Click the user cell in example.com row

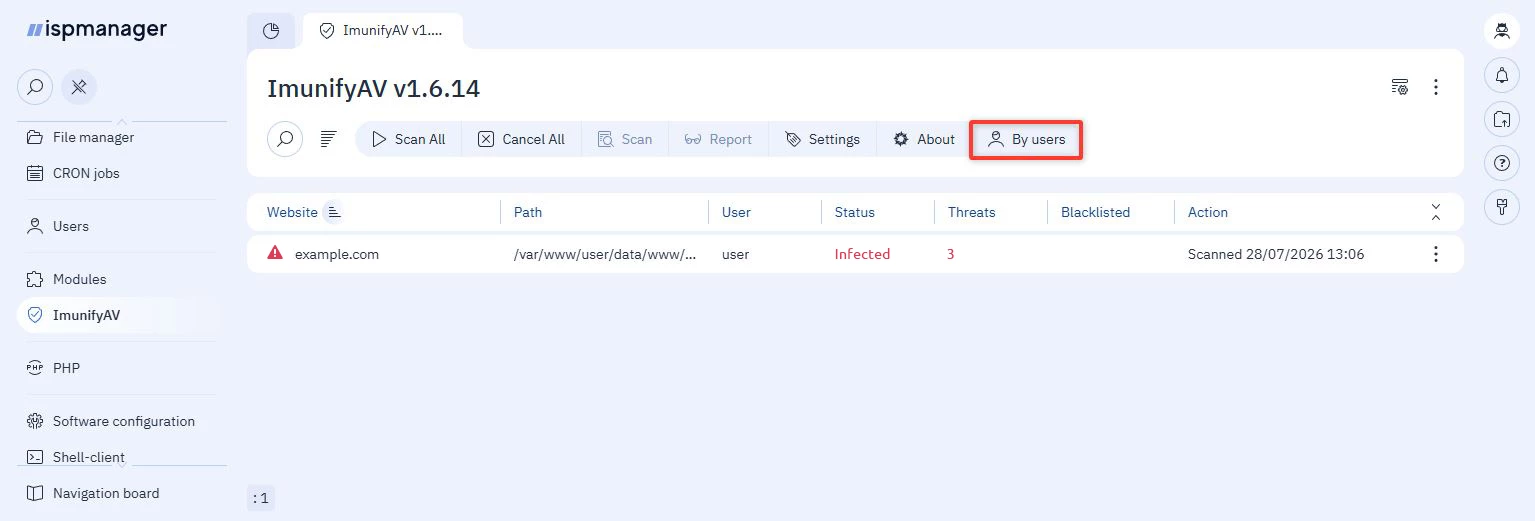tap(736, 254)
